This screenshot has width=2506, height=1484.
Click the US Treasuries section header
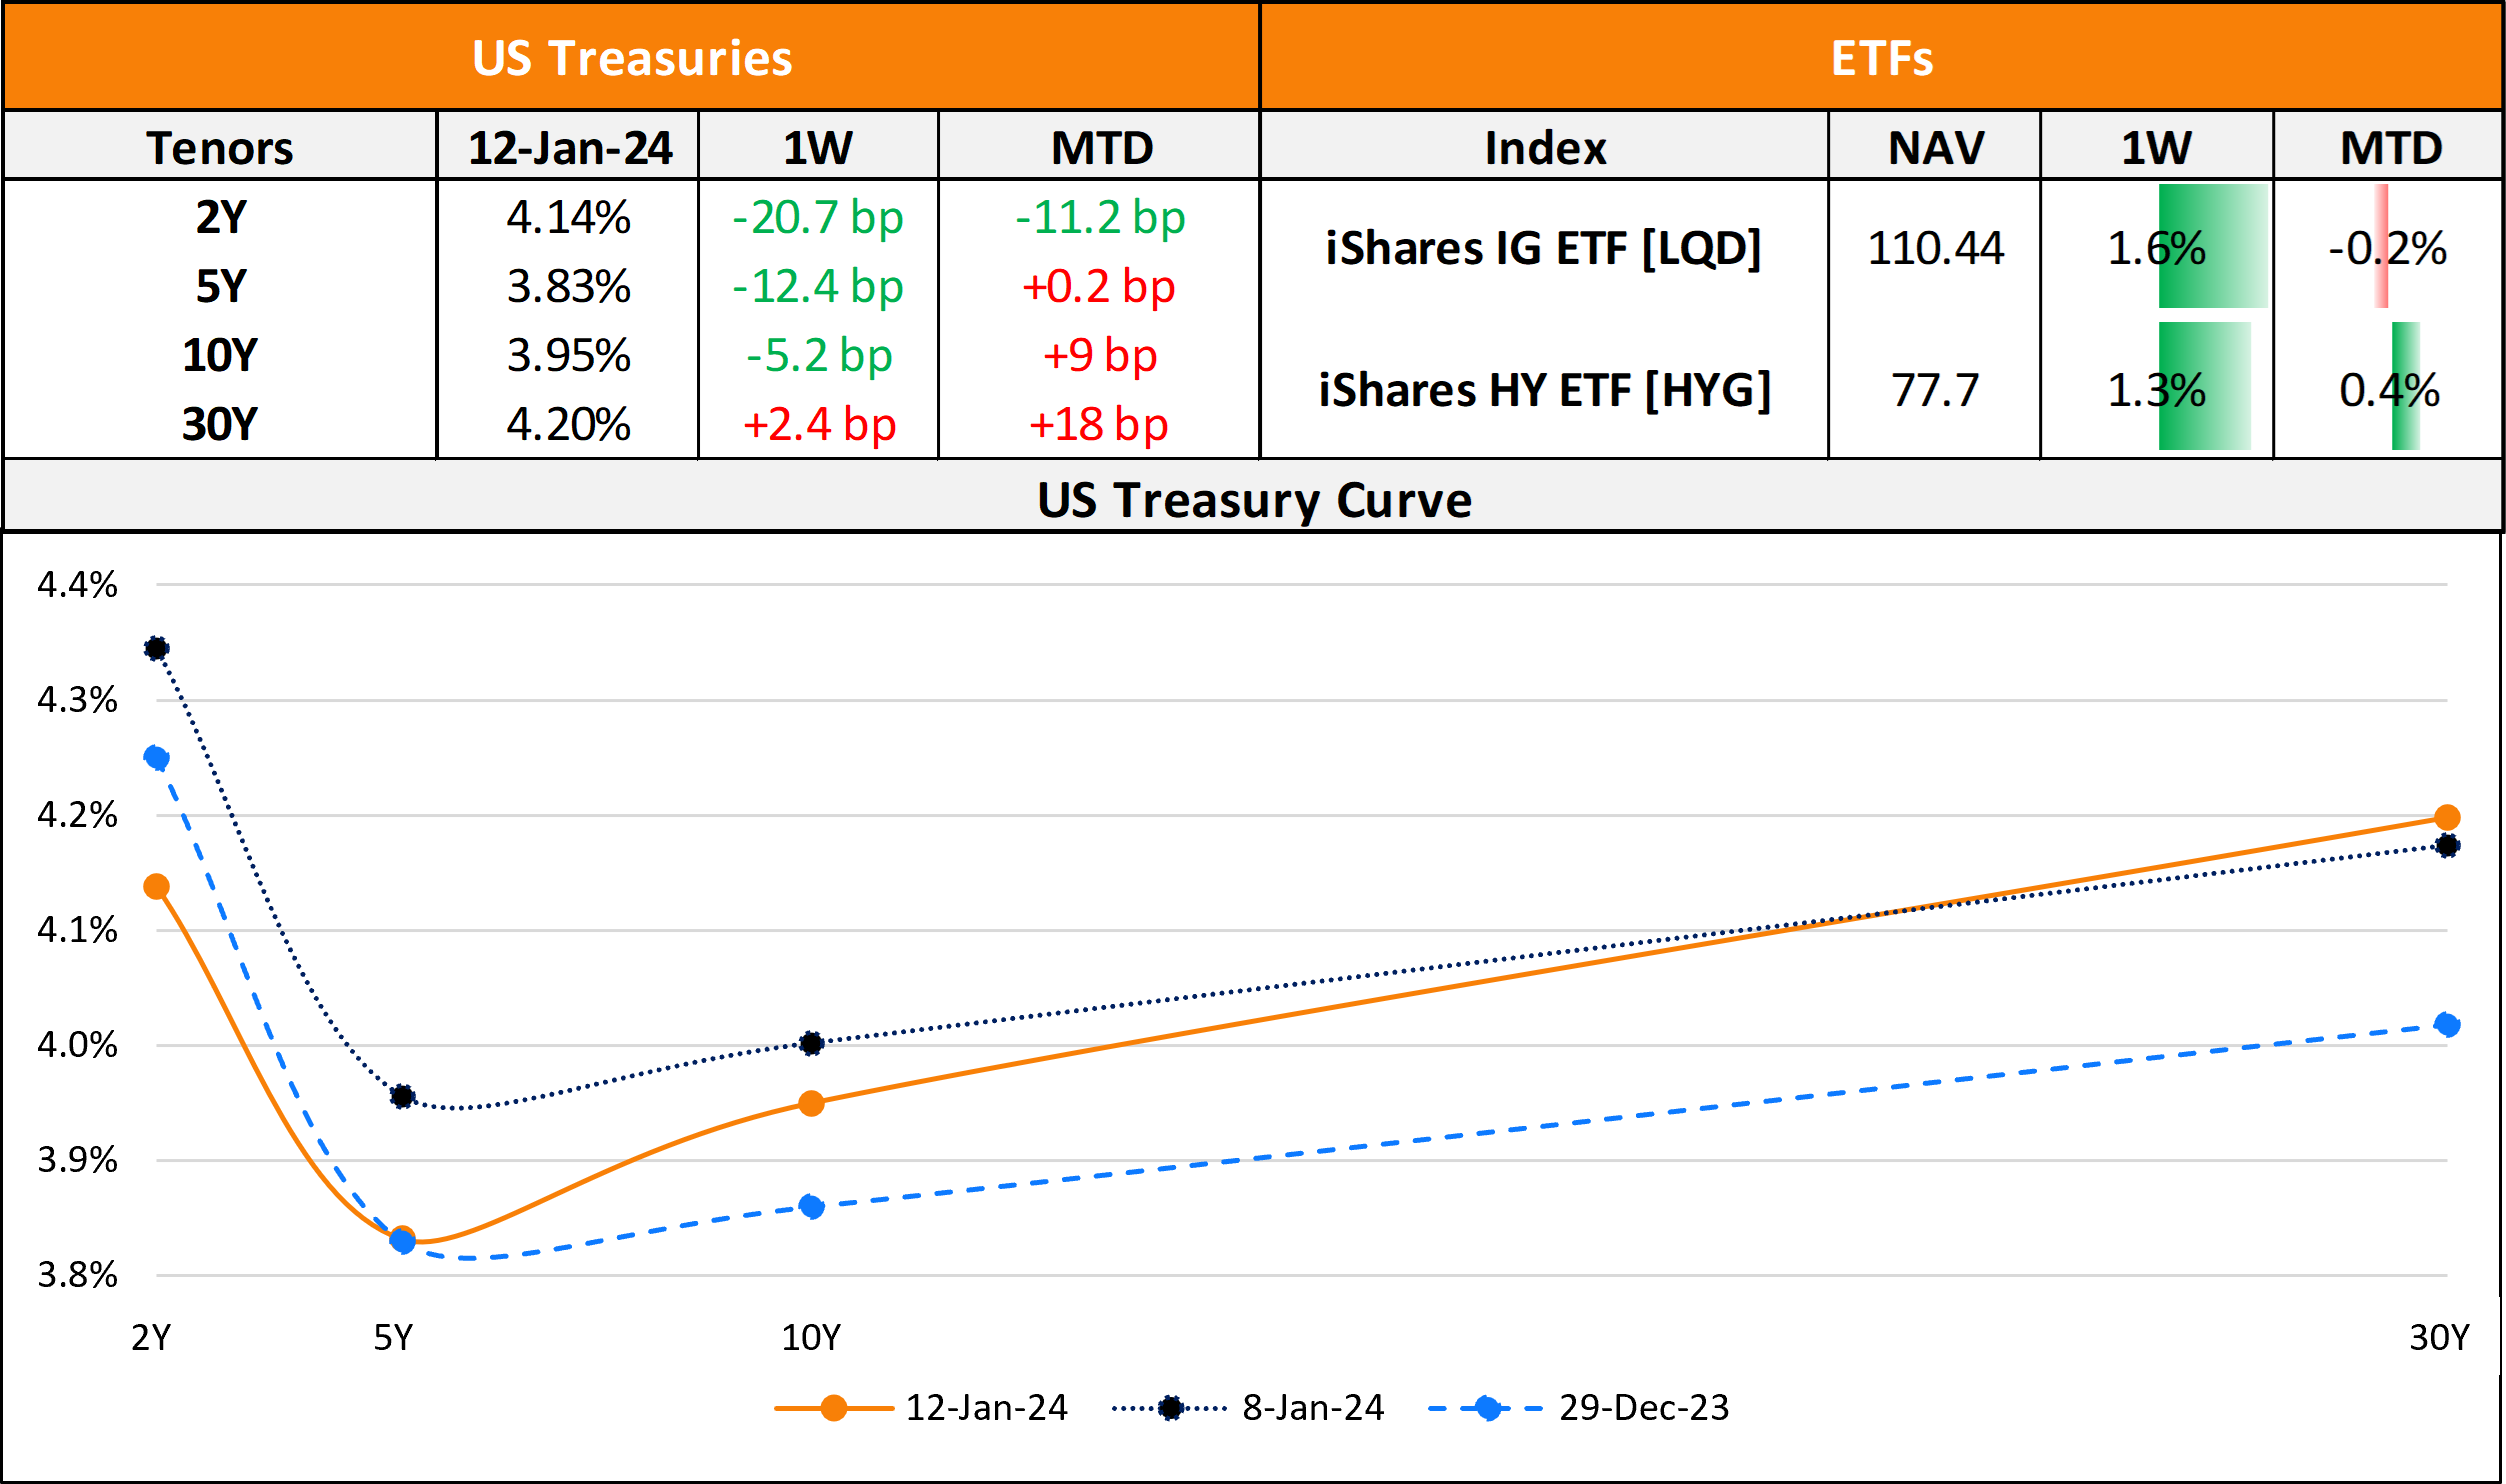pyautogui.click(x=632, y=57)
